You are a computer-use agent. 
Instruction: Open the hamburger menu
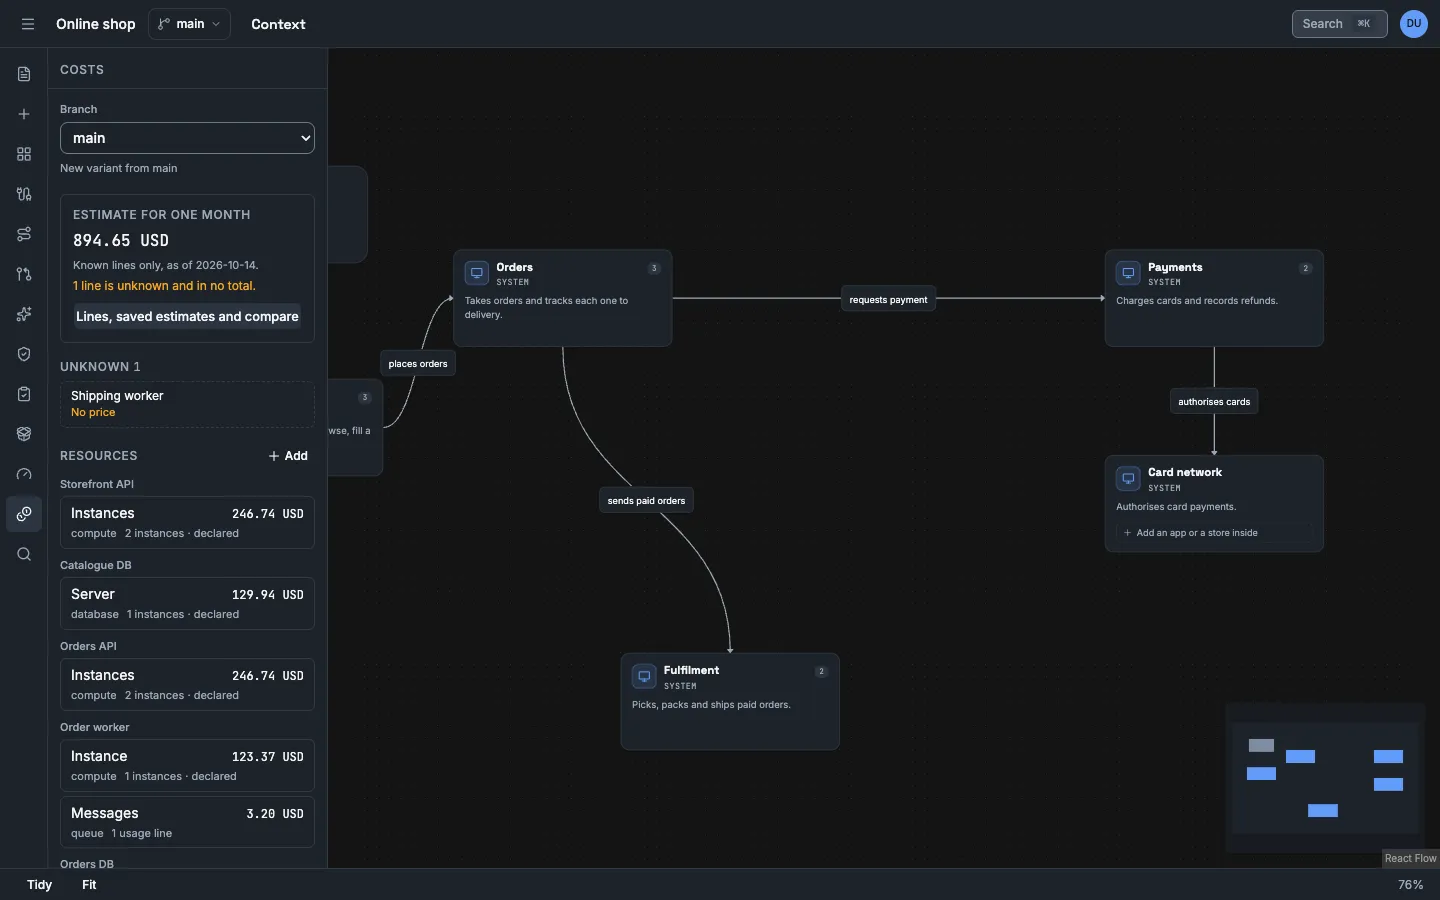(x=28, y=24)
